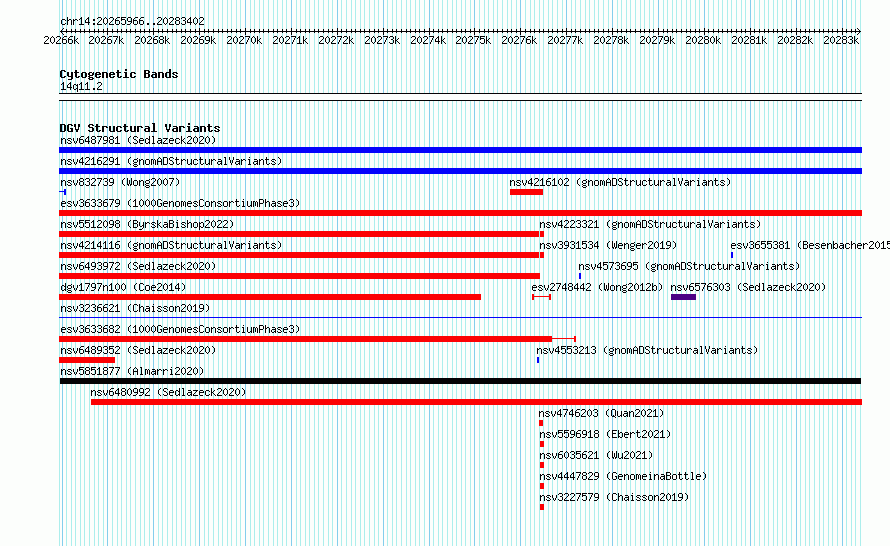Click the blue bar under nsv6487981
The image size is (890, 546).
point(460,150)
